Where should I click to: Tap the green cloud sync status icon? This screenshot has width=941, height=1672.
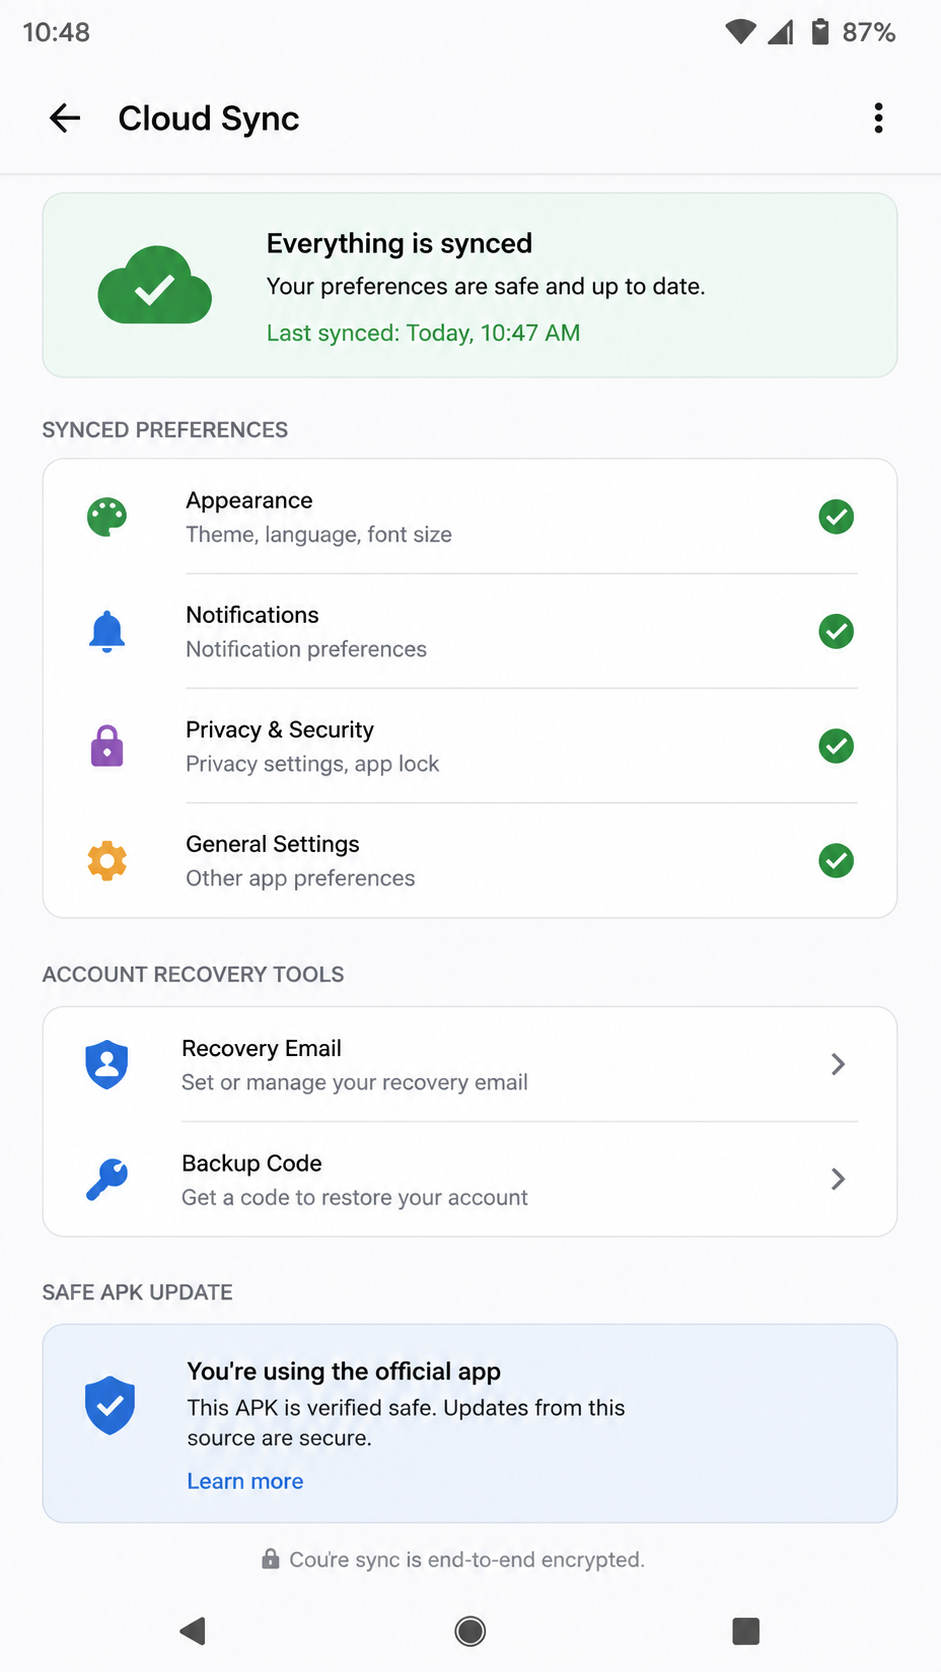click(155, 285)
